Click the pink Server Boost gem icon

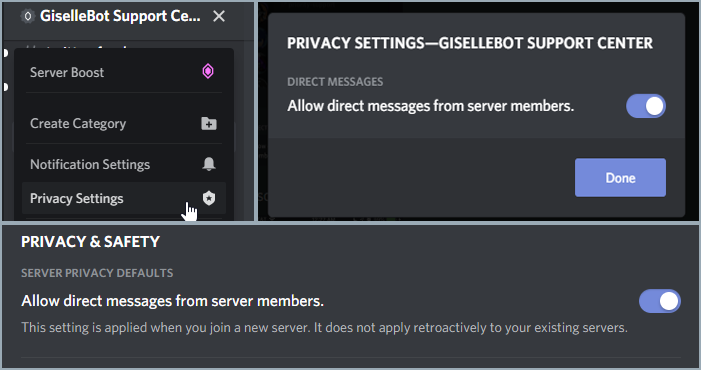[208, 71]
